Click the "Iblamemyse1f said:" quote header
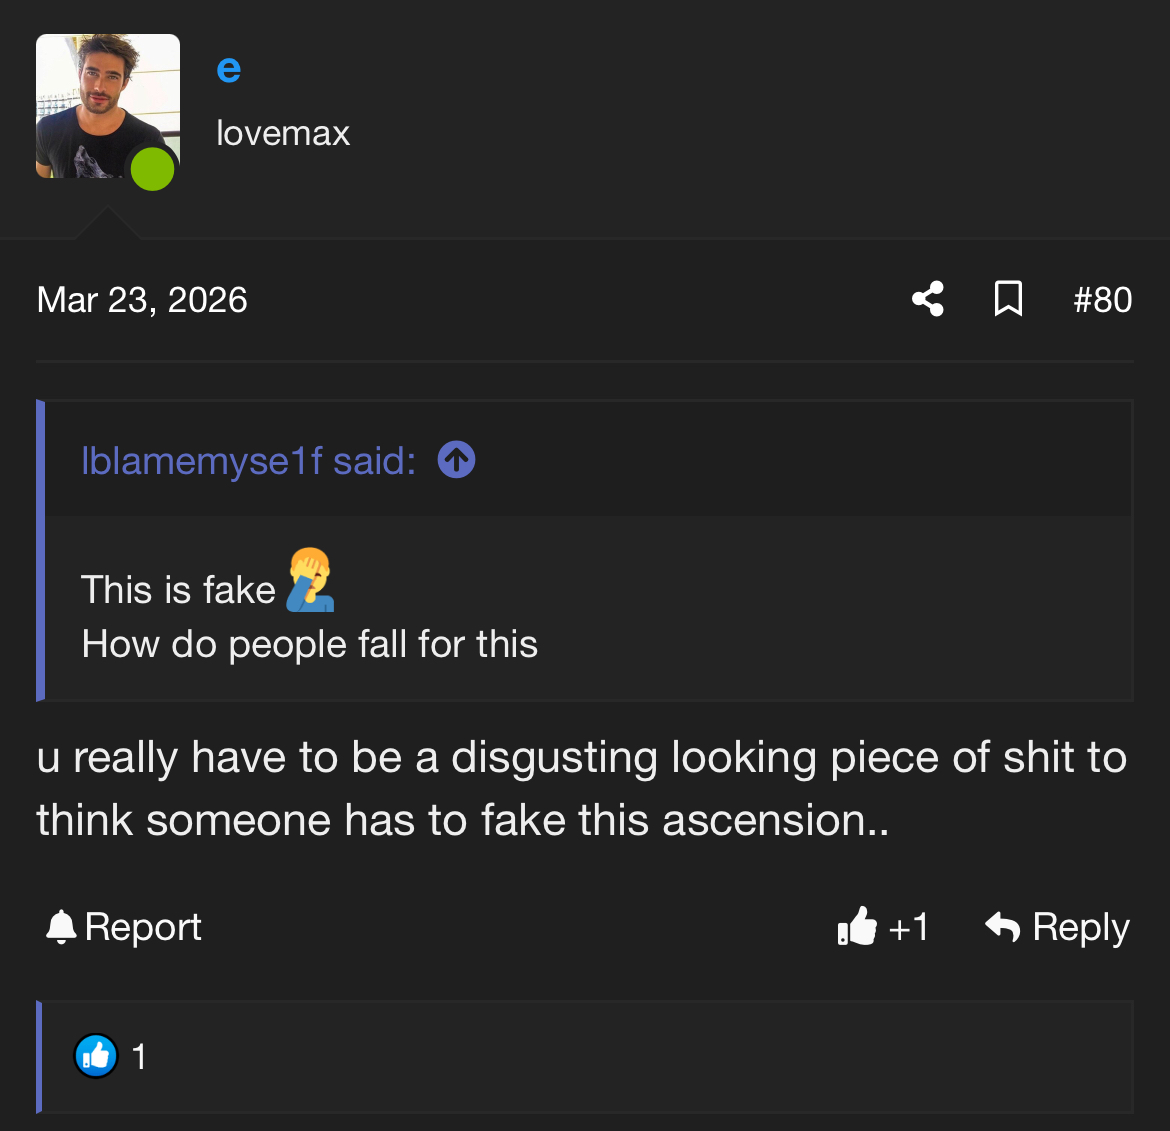This screenshot has height=1131, width=1170. coord(248,461)
